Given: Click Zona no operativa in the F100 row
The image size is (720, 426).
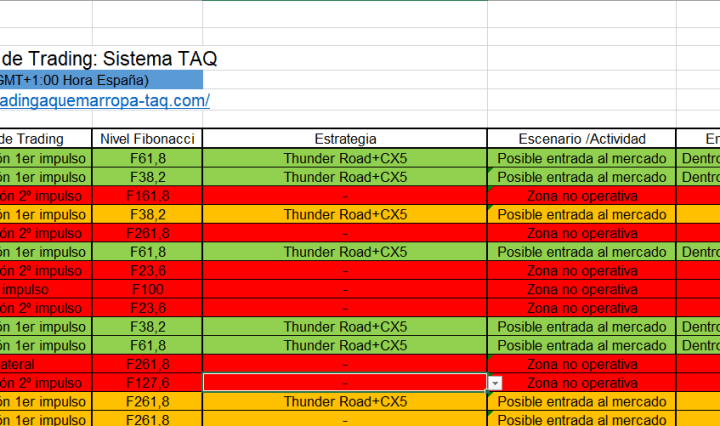Looking at the screenshot, I should 582,289.
